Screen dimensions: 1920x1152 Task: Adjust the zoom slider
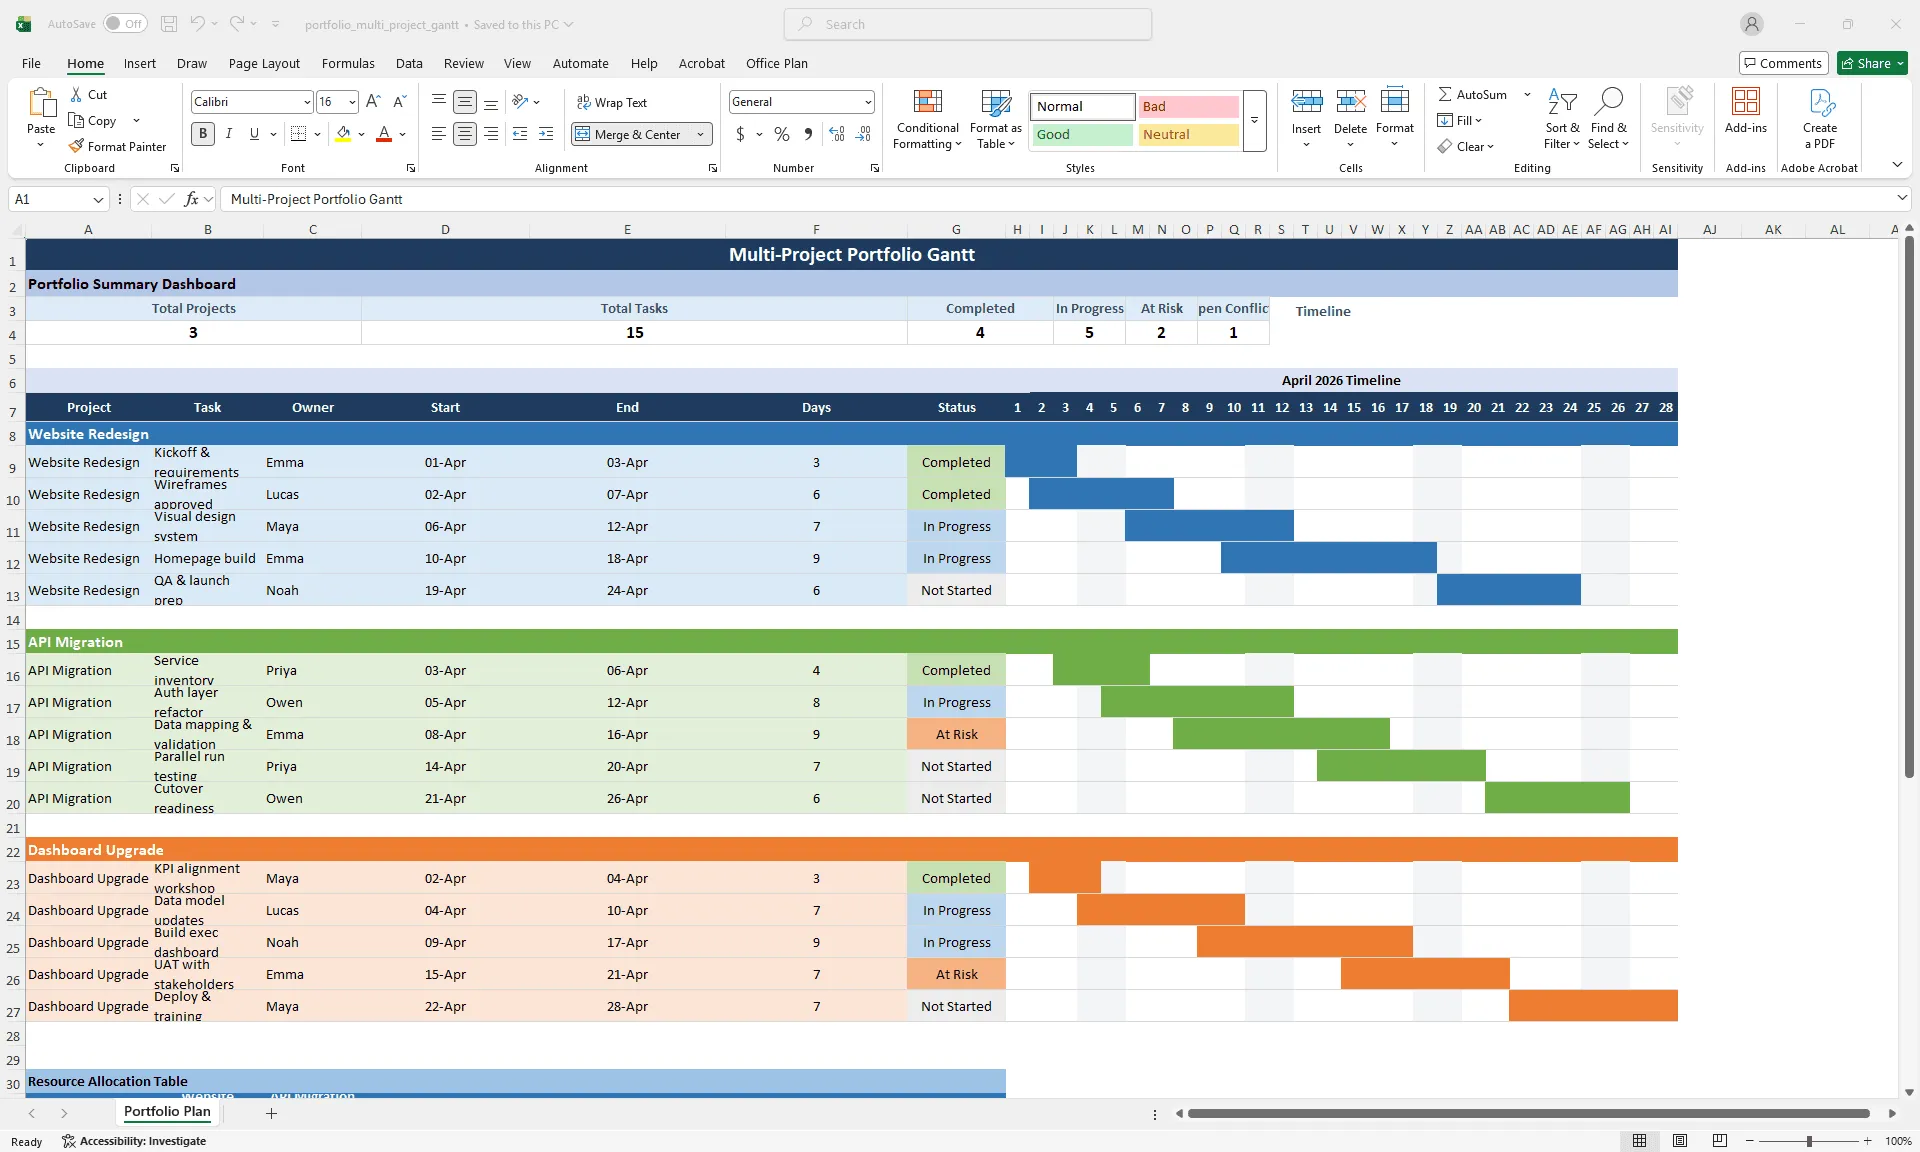point(1810,1140)
